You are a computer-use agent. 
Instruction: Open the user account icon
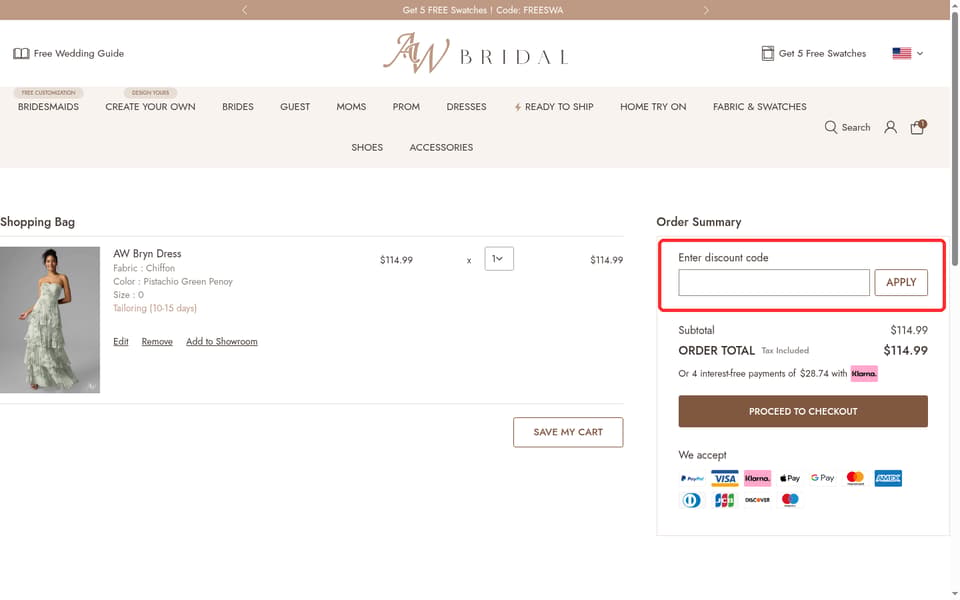(890, 127)
